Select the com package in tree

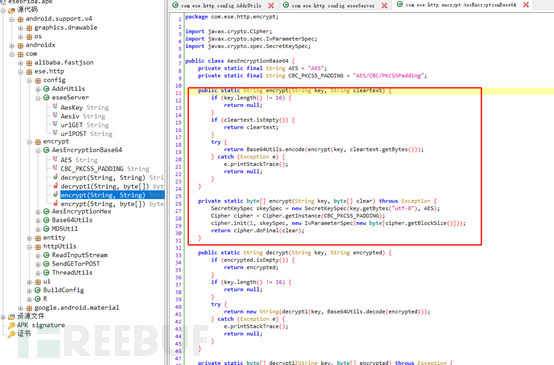tap(31, 54)
